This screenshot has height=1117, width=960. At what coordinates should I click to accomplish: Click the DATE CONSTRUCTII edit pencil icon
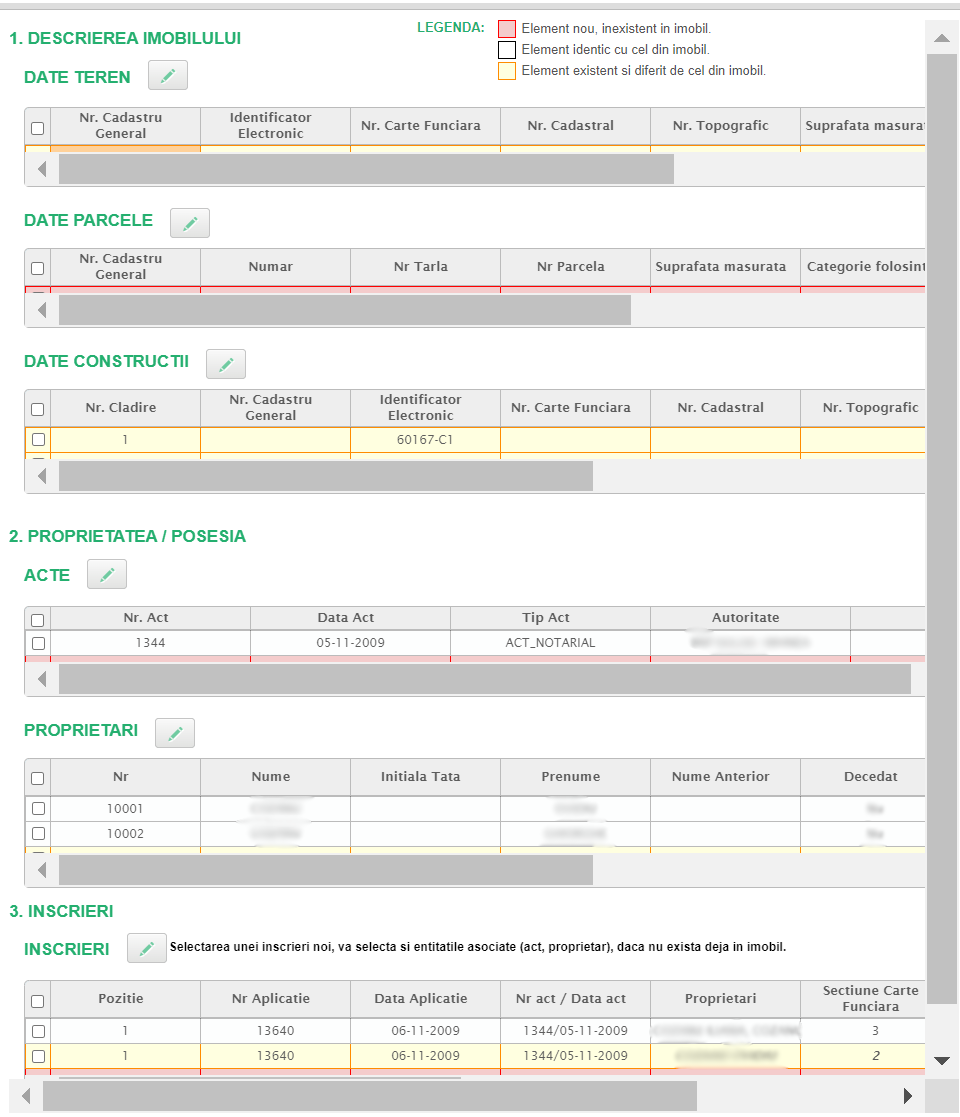226,364
